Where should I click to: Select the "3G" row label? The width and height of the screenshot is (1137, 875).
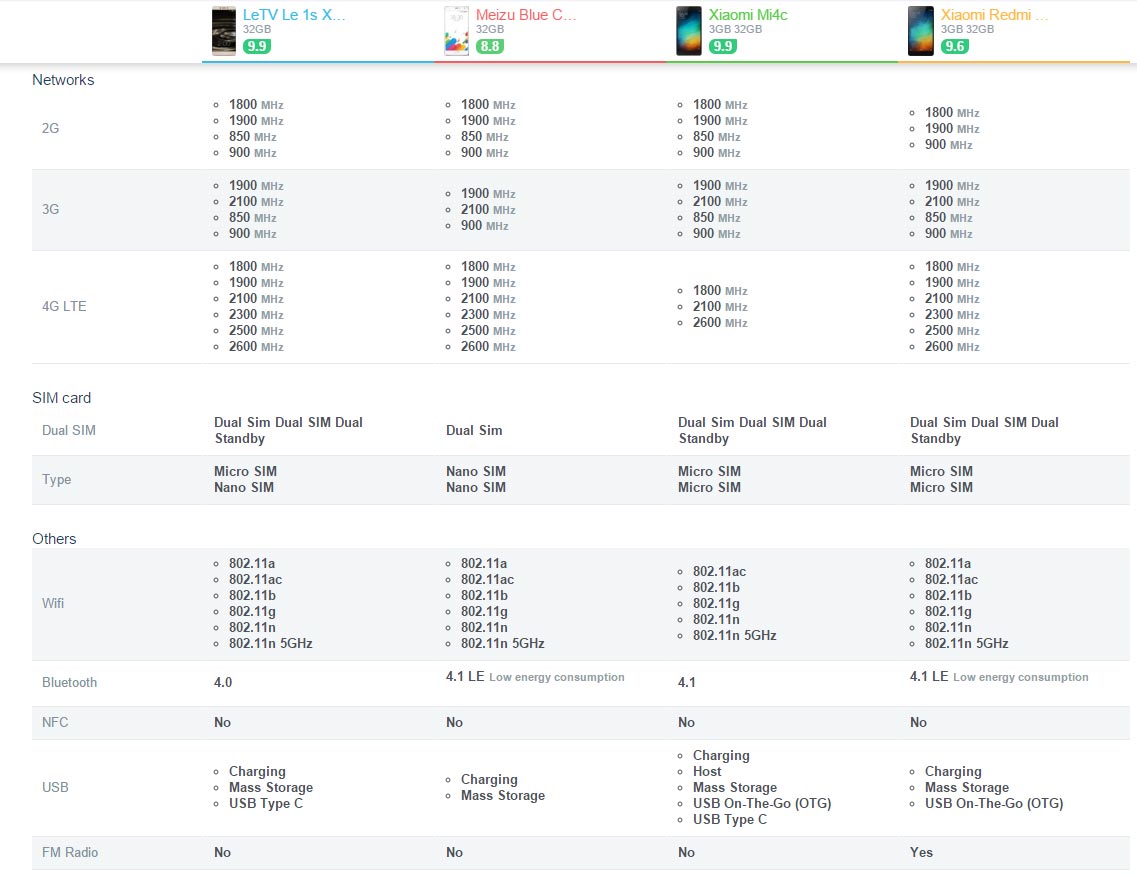click(x=50, y=210)
